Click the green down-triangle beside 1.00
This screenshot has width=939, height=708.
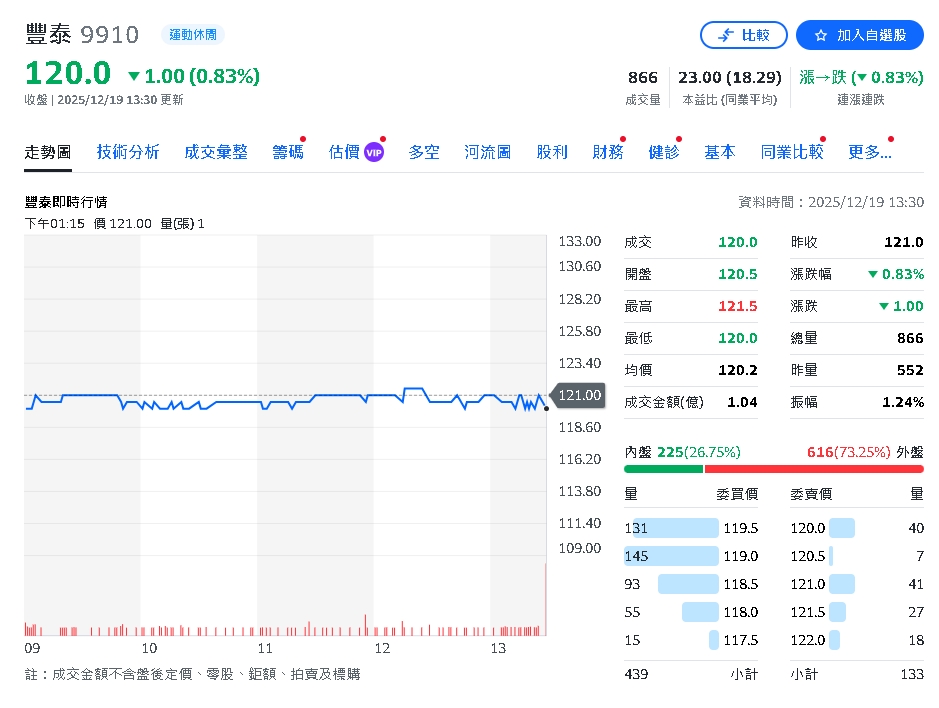pyautogui.click(x=134, y=76)
